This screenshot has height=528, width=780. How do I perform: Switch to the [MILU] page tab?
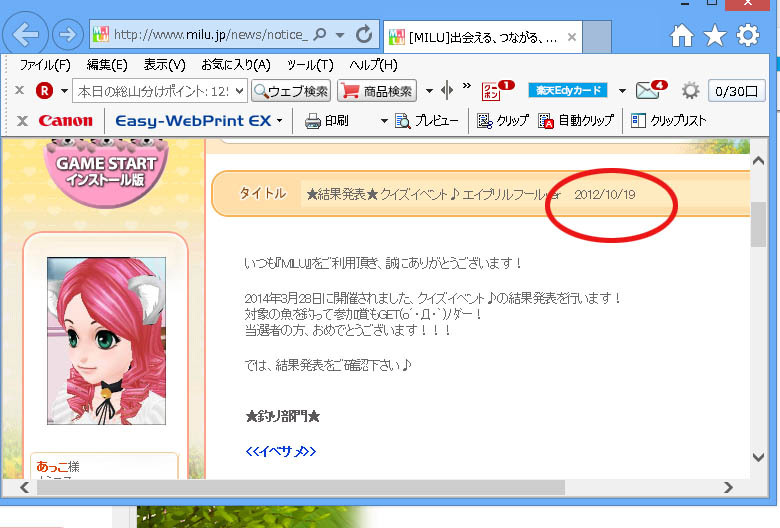click(x=475, y=37)
